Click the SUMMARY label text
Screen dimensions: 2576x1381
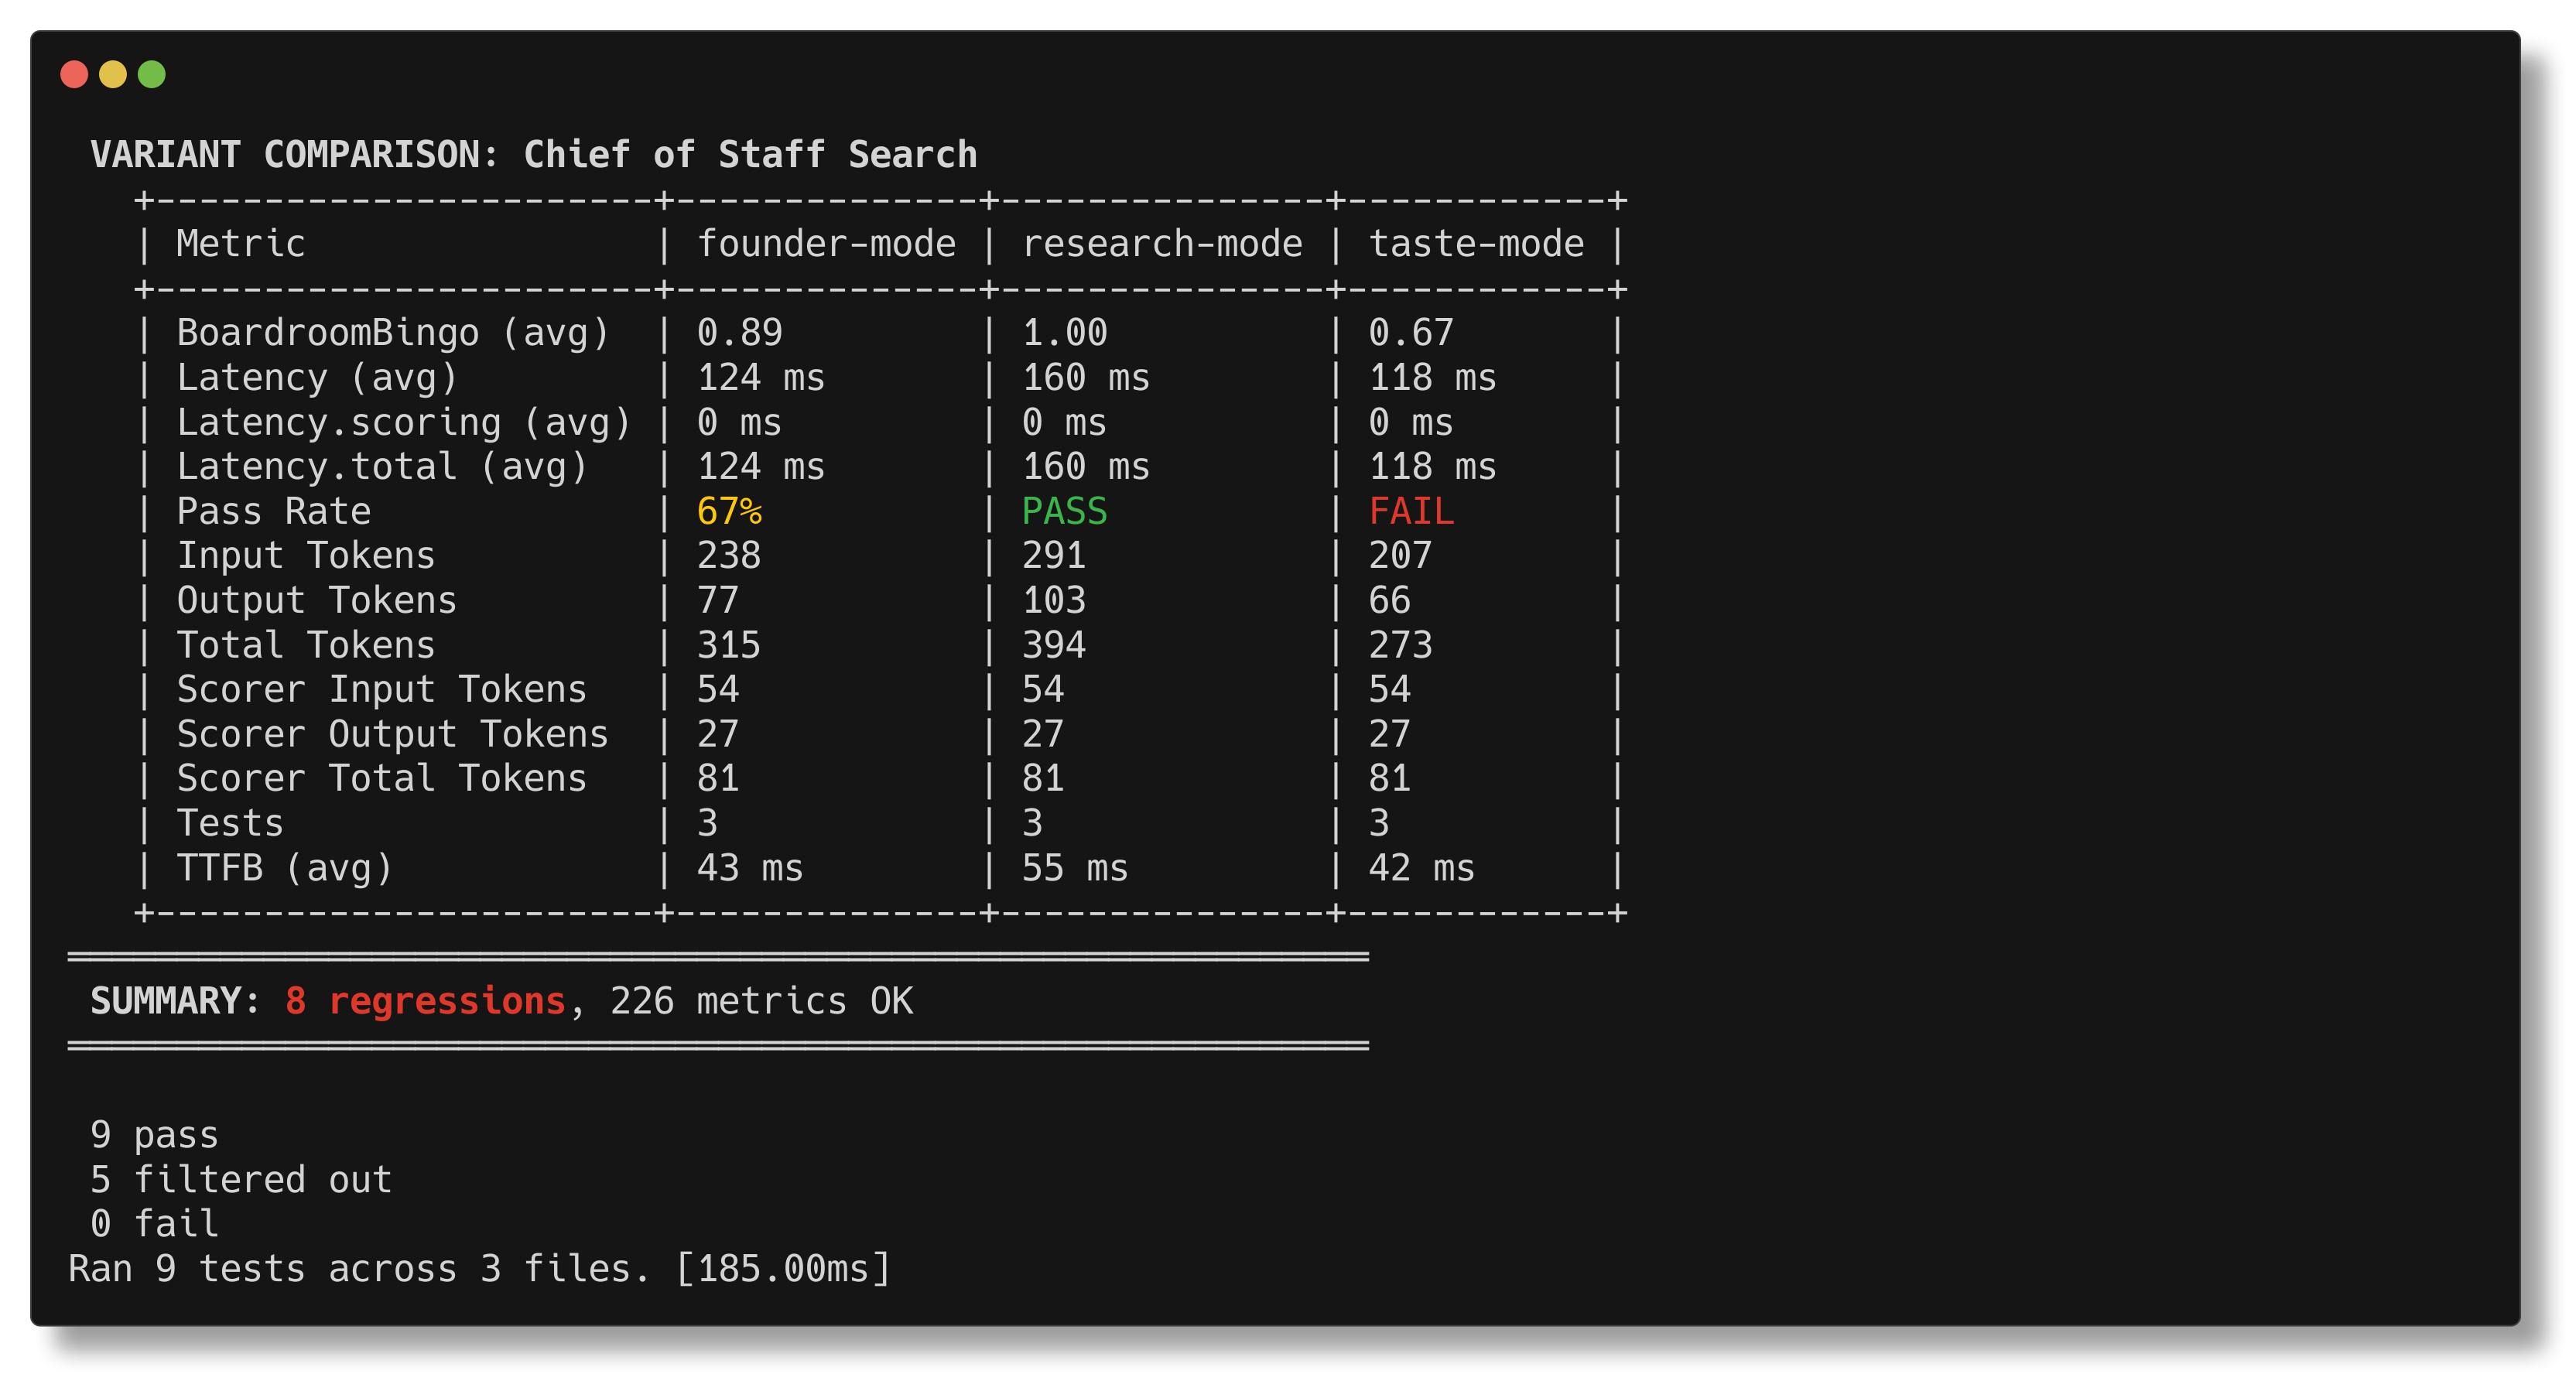click(x=175, y=1001)
